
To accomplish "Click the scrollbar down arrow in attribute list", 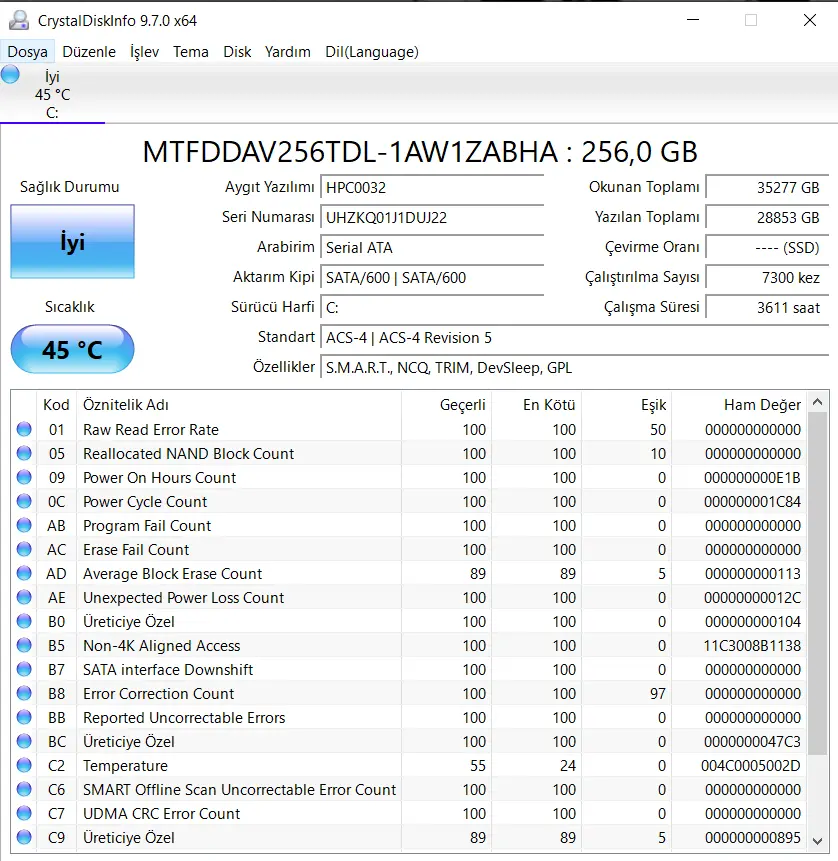I will 817,841.
